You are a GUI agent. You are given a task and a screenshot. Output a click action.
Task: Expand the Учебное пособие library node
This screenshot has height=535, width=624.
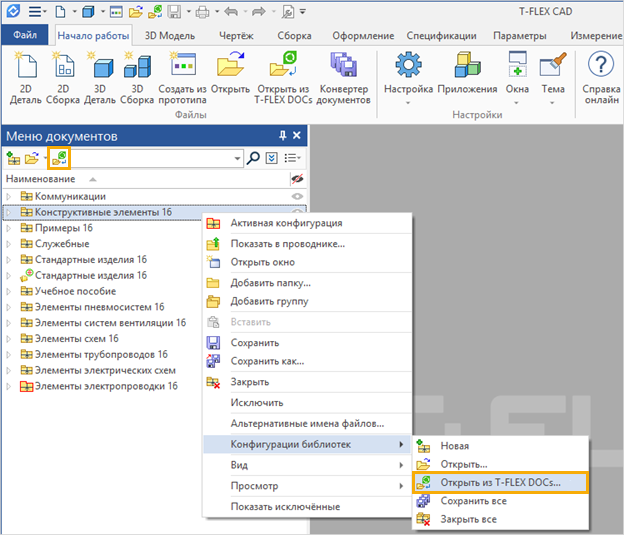pos(10,291)
